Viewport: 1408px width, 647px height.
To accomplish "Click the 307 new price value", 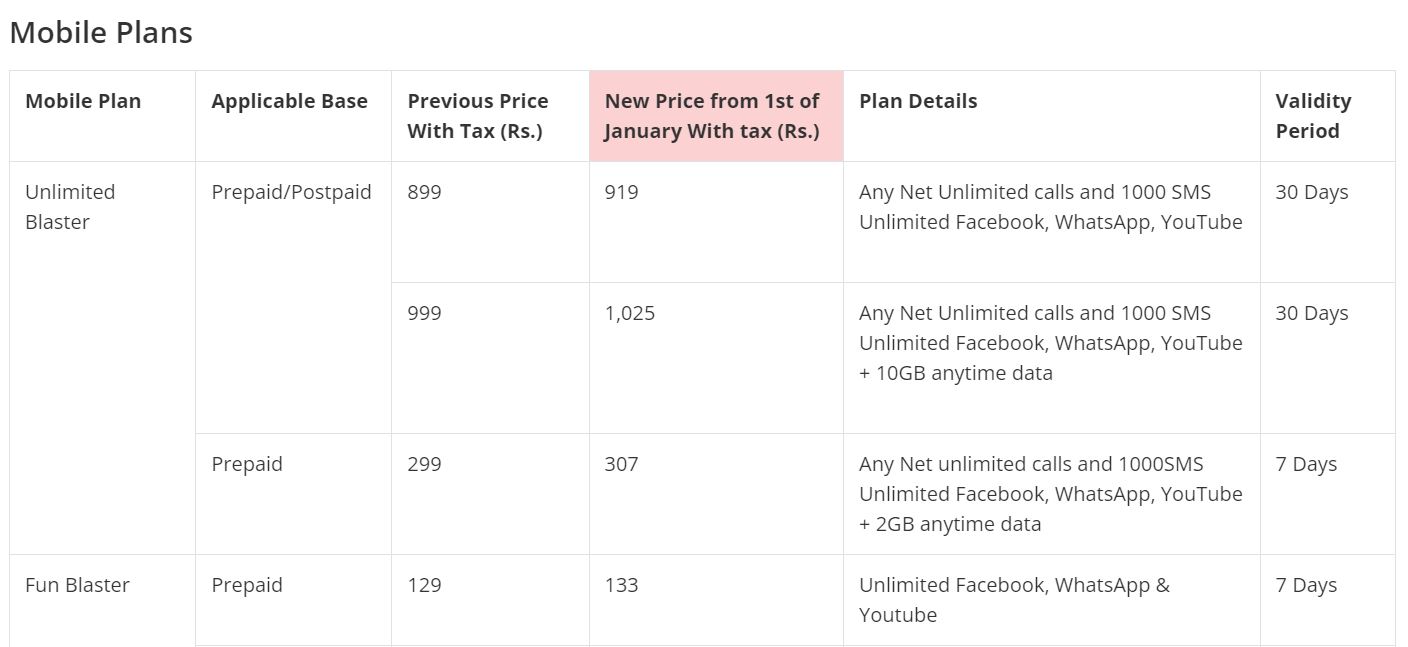I will 621,464.
